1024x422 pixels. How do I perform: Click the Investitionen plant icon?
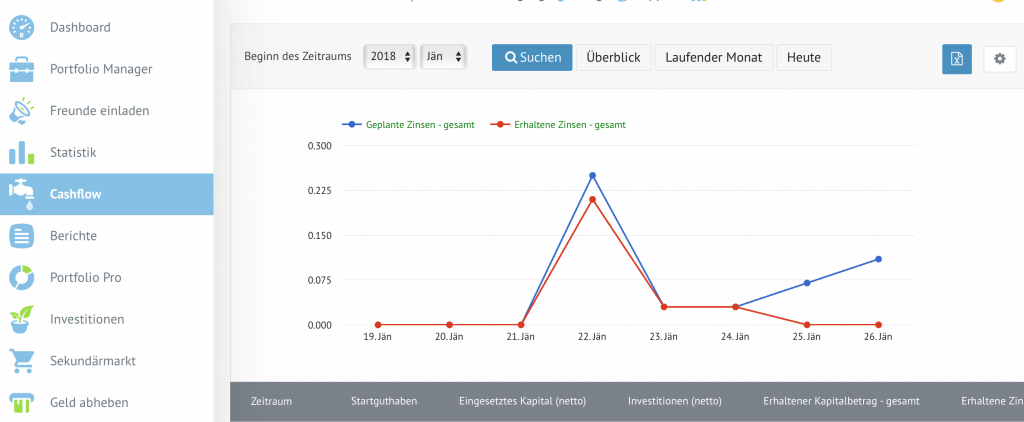pyautogui.click(x=22, y=319)
